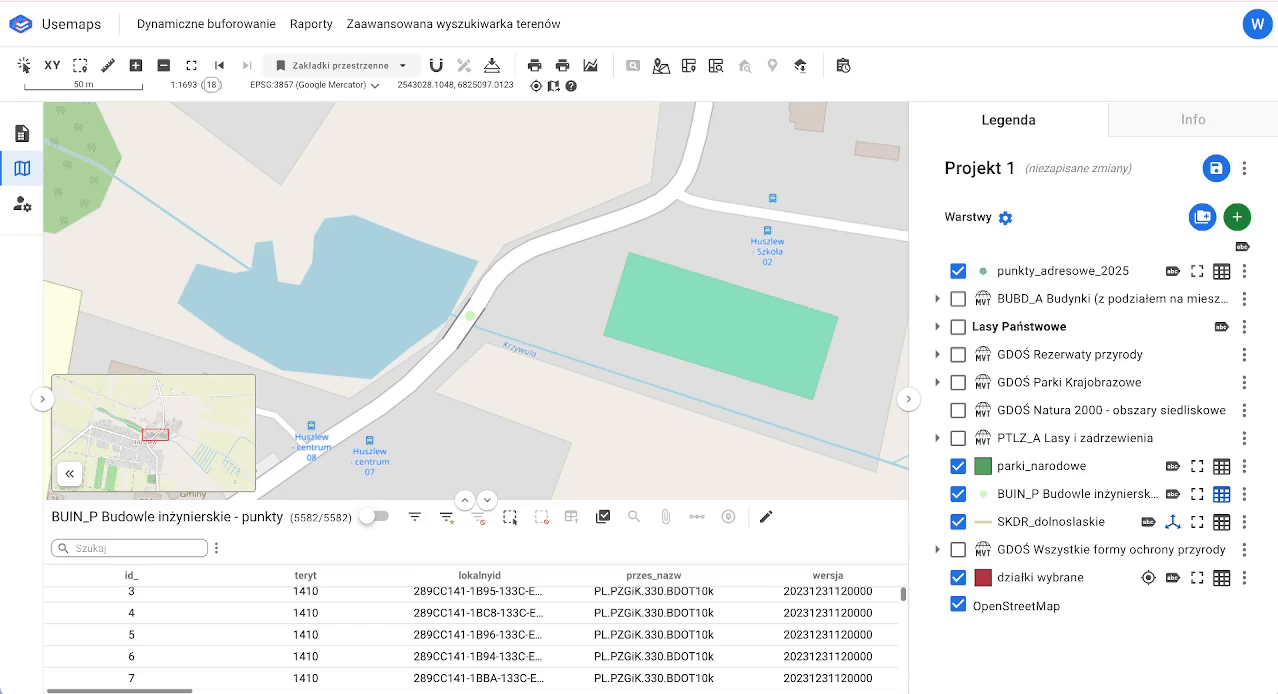Open the Raporty menu
This screenshot has height=694, width=1278.
311,24
